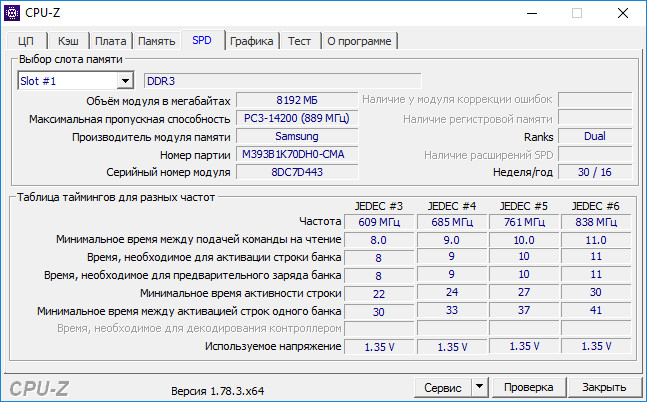
Task: Click the serial number 8DC7D443 field
Action: [297, 172]
